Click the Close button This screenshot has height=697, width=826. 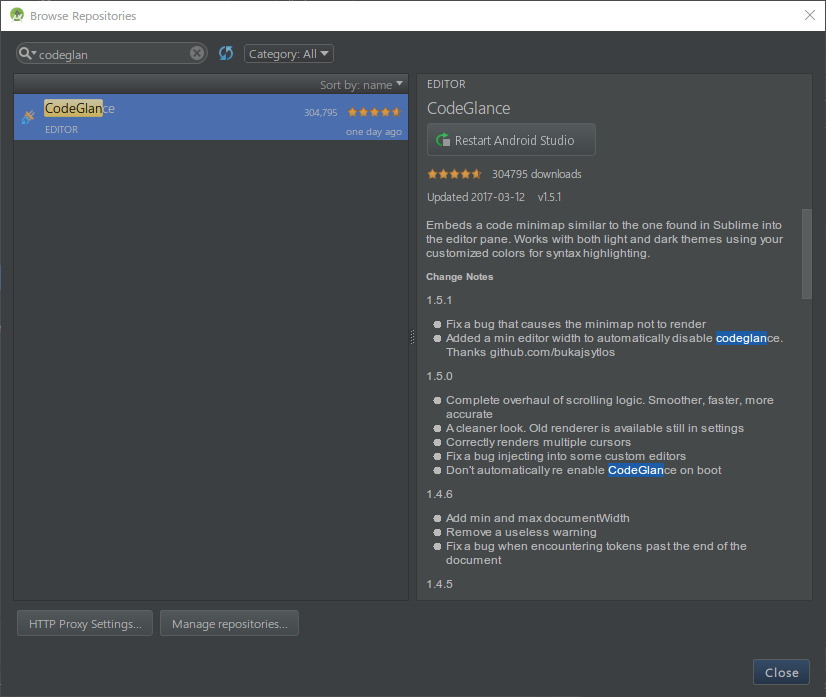point(781,672)
